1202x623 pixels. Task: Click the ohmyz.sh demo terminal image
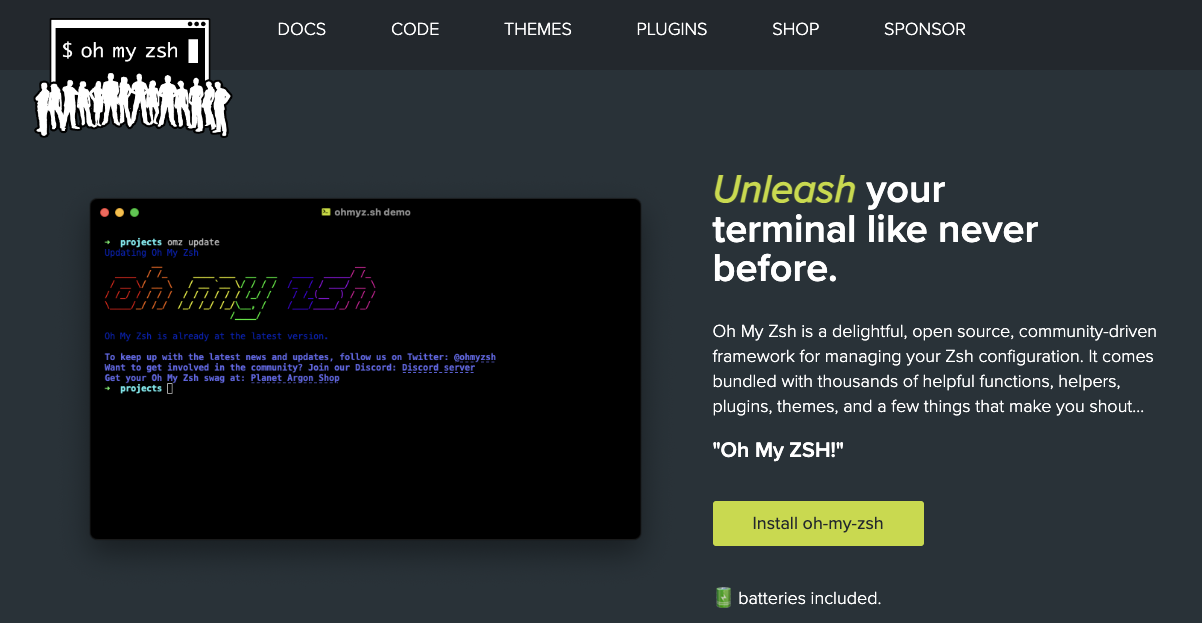pyautogui.click(x=365, y=369)
